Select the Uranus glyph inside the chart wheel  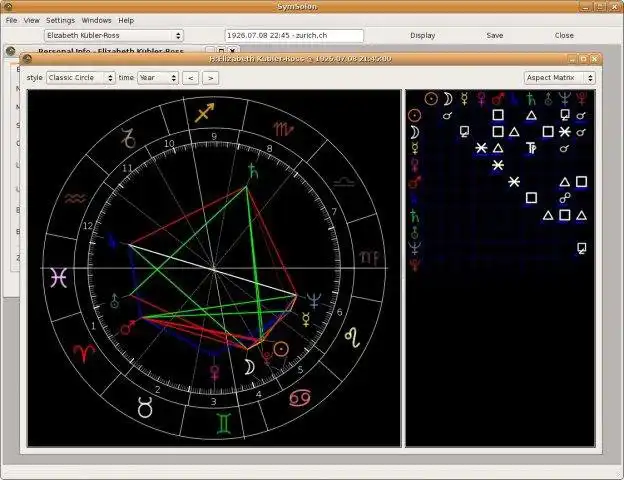(x=114, y=301)
